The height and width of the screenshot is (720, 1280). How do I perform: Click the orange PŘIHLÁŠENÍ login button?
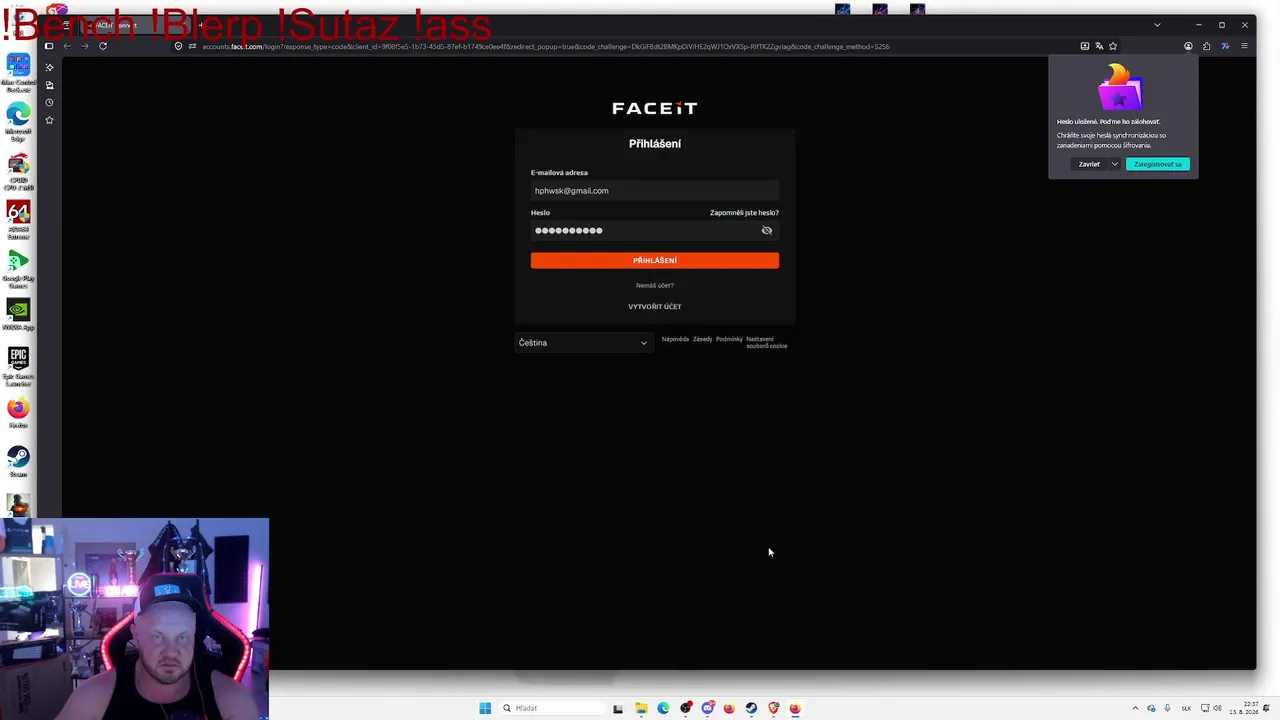[655, 261]
